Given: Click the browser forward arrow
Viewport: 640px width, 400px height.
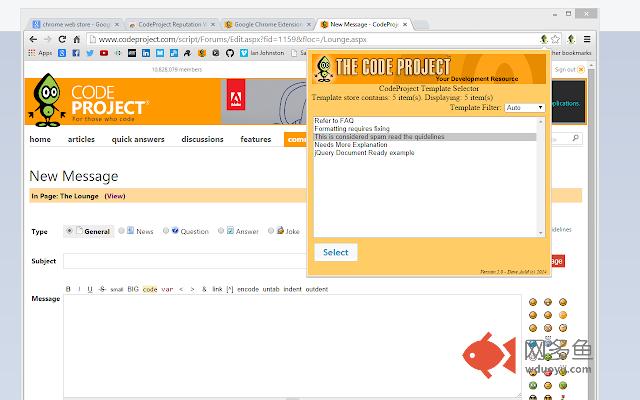Looking at the screenshot, I should (48, 39).
